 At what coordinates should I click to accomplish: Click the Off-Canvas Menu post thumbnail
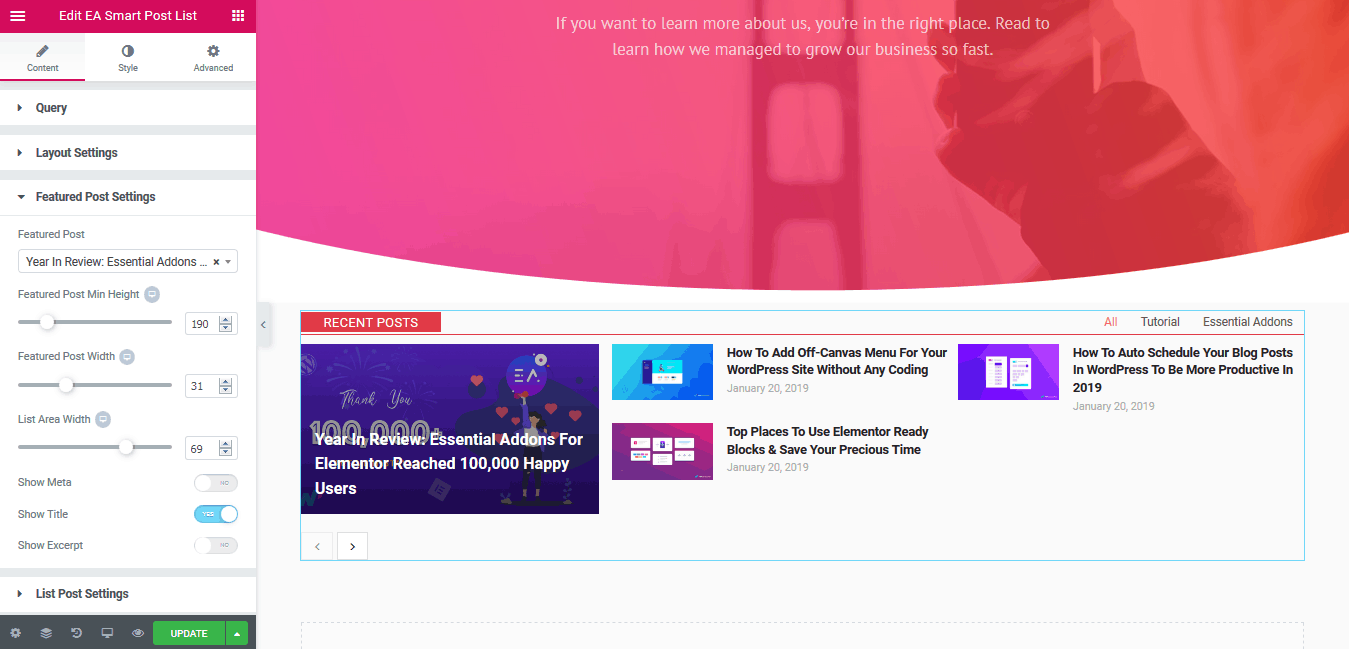[x=662, y=372]
